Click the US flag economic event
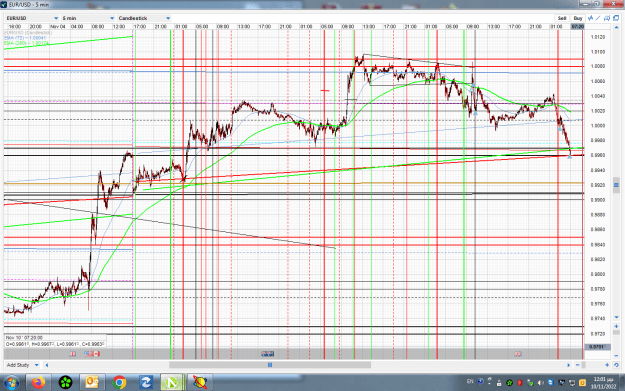This screenshot has height=391, width=625. coord(88,354)
